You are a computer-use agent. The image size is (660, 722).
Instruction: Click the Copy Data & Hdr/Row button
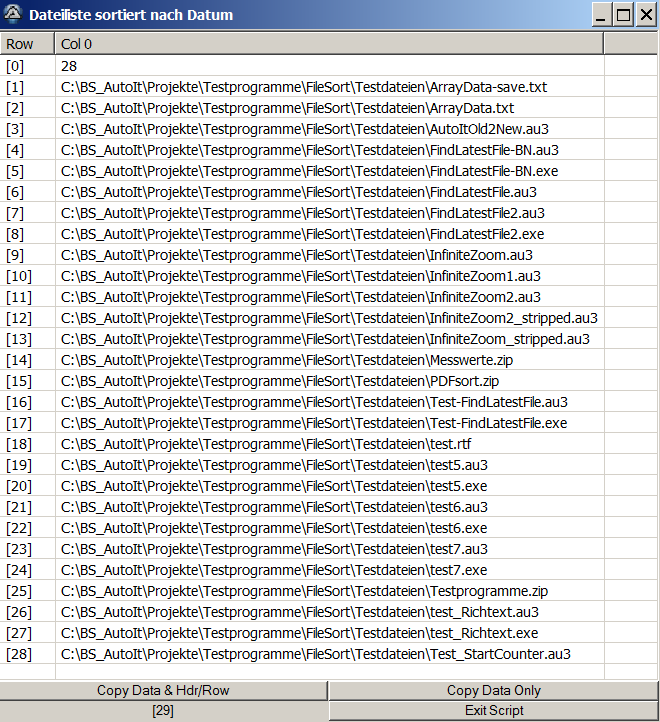[x=163, y=691]
